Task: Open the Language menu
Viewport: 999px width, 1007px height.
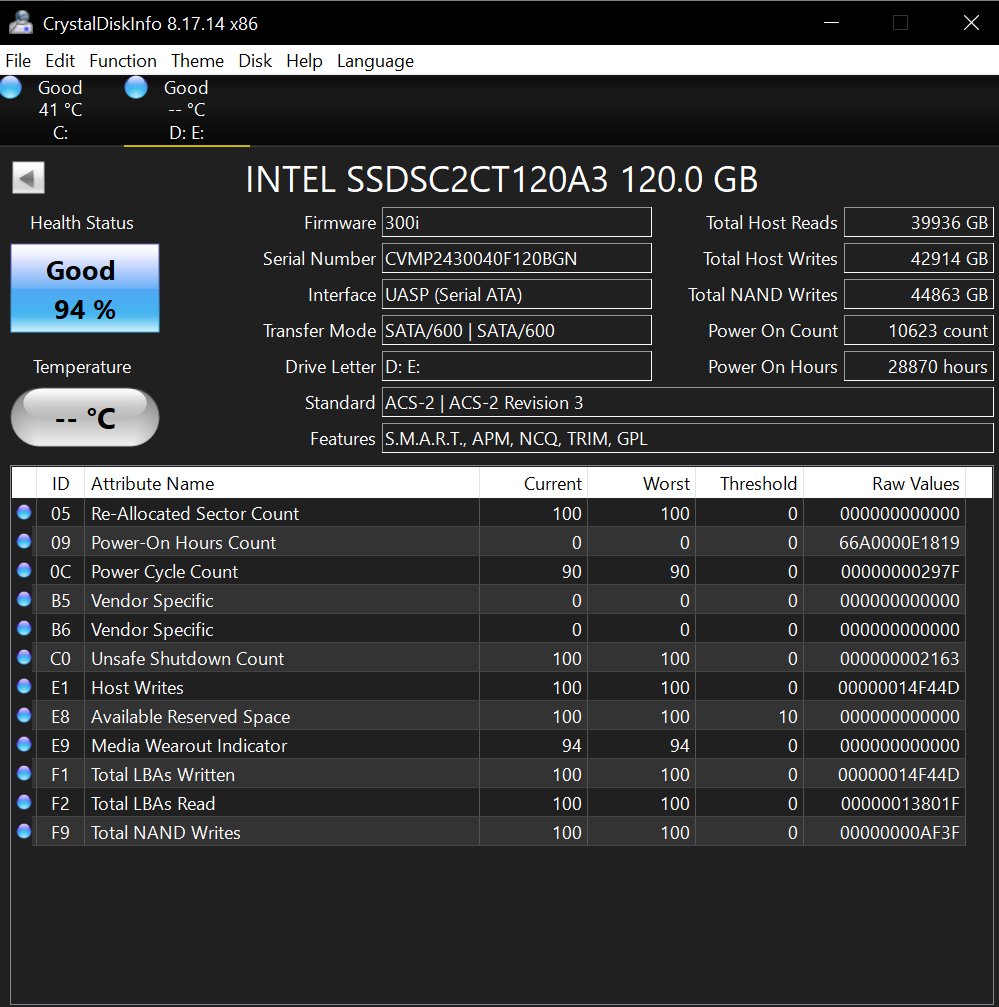Action: point(375,61)
